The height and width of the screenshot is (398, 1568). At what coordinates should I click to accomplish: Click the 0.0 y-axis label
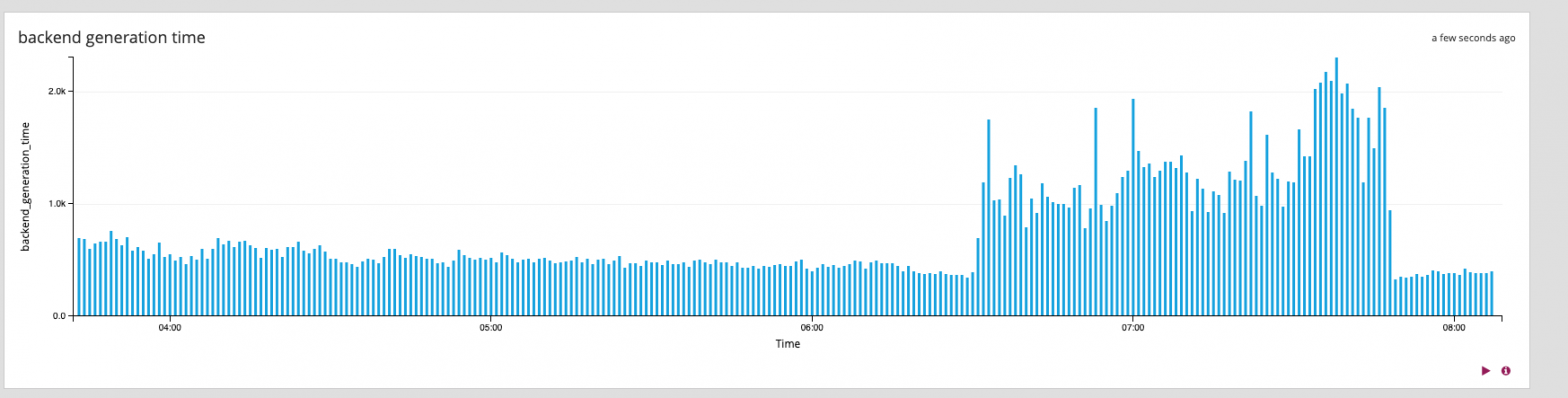(60, 315)
